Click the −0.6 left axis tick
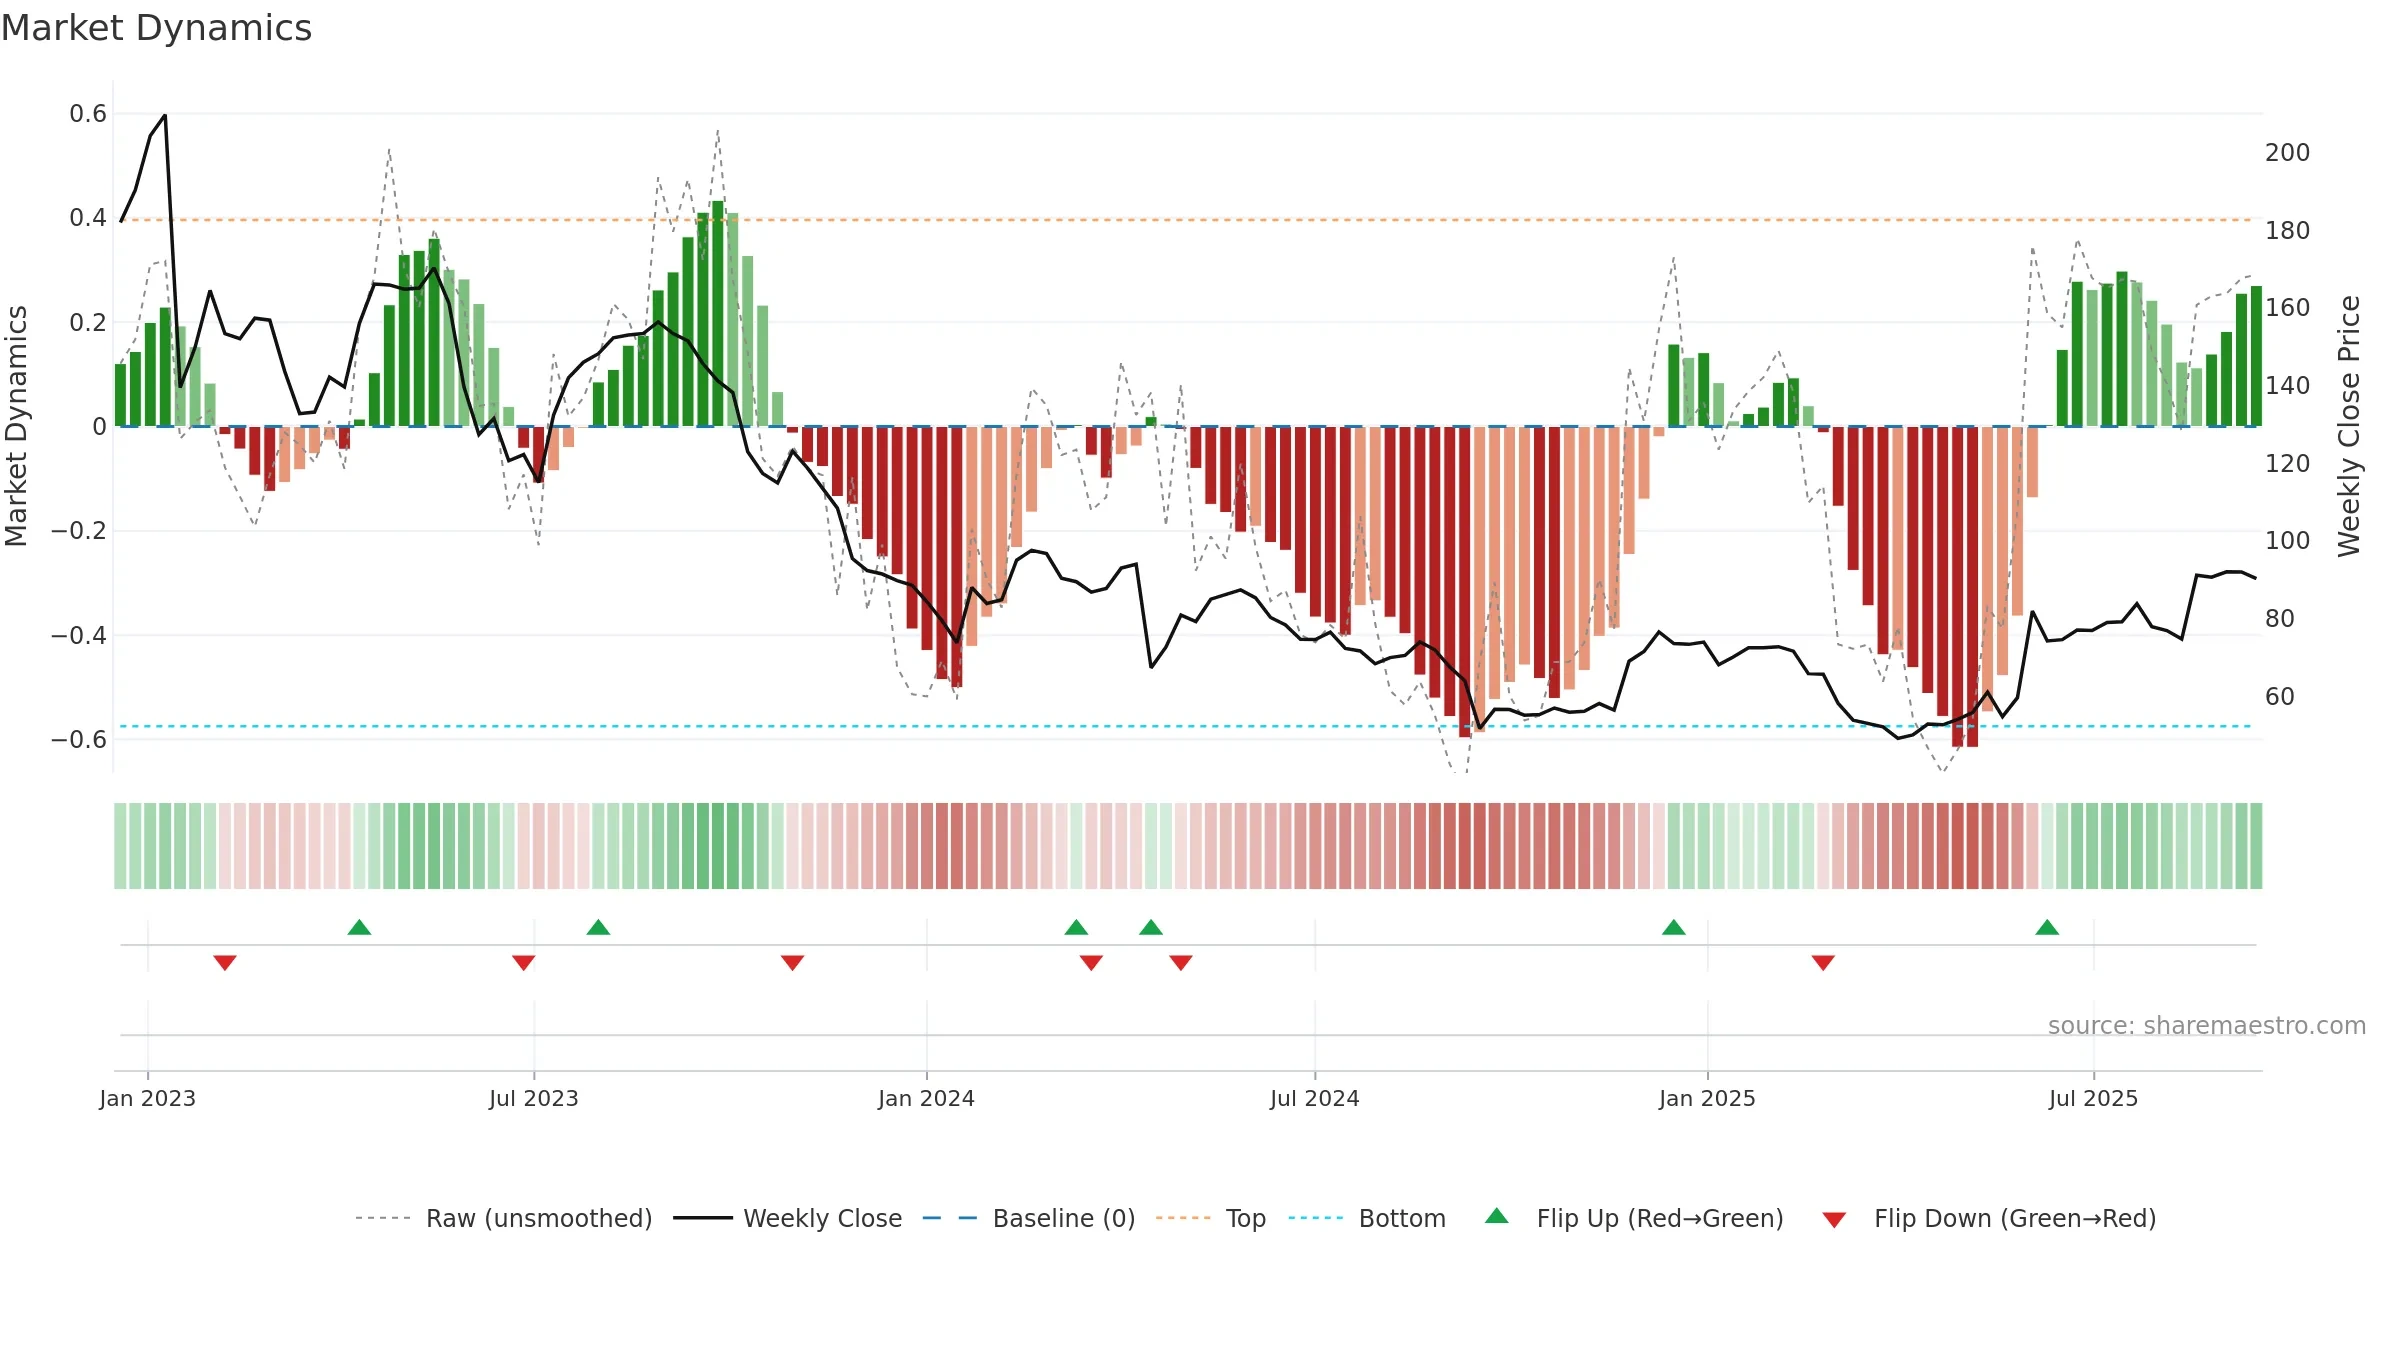This screenshot has width=2400, height=1350. click(79, 740)
